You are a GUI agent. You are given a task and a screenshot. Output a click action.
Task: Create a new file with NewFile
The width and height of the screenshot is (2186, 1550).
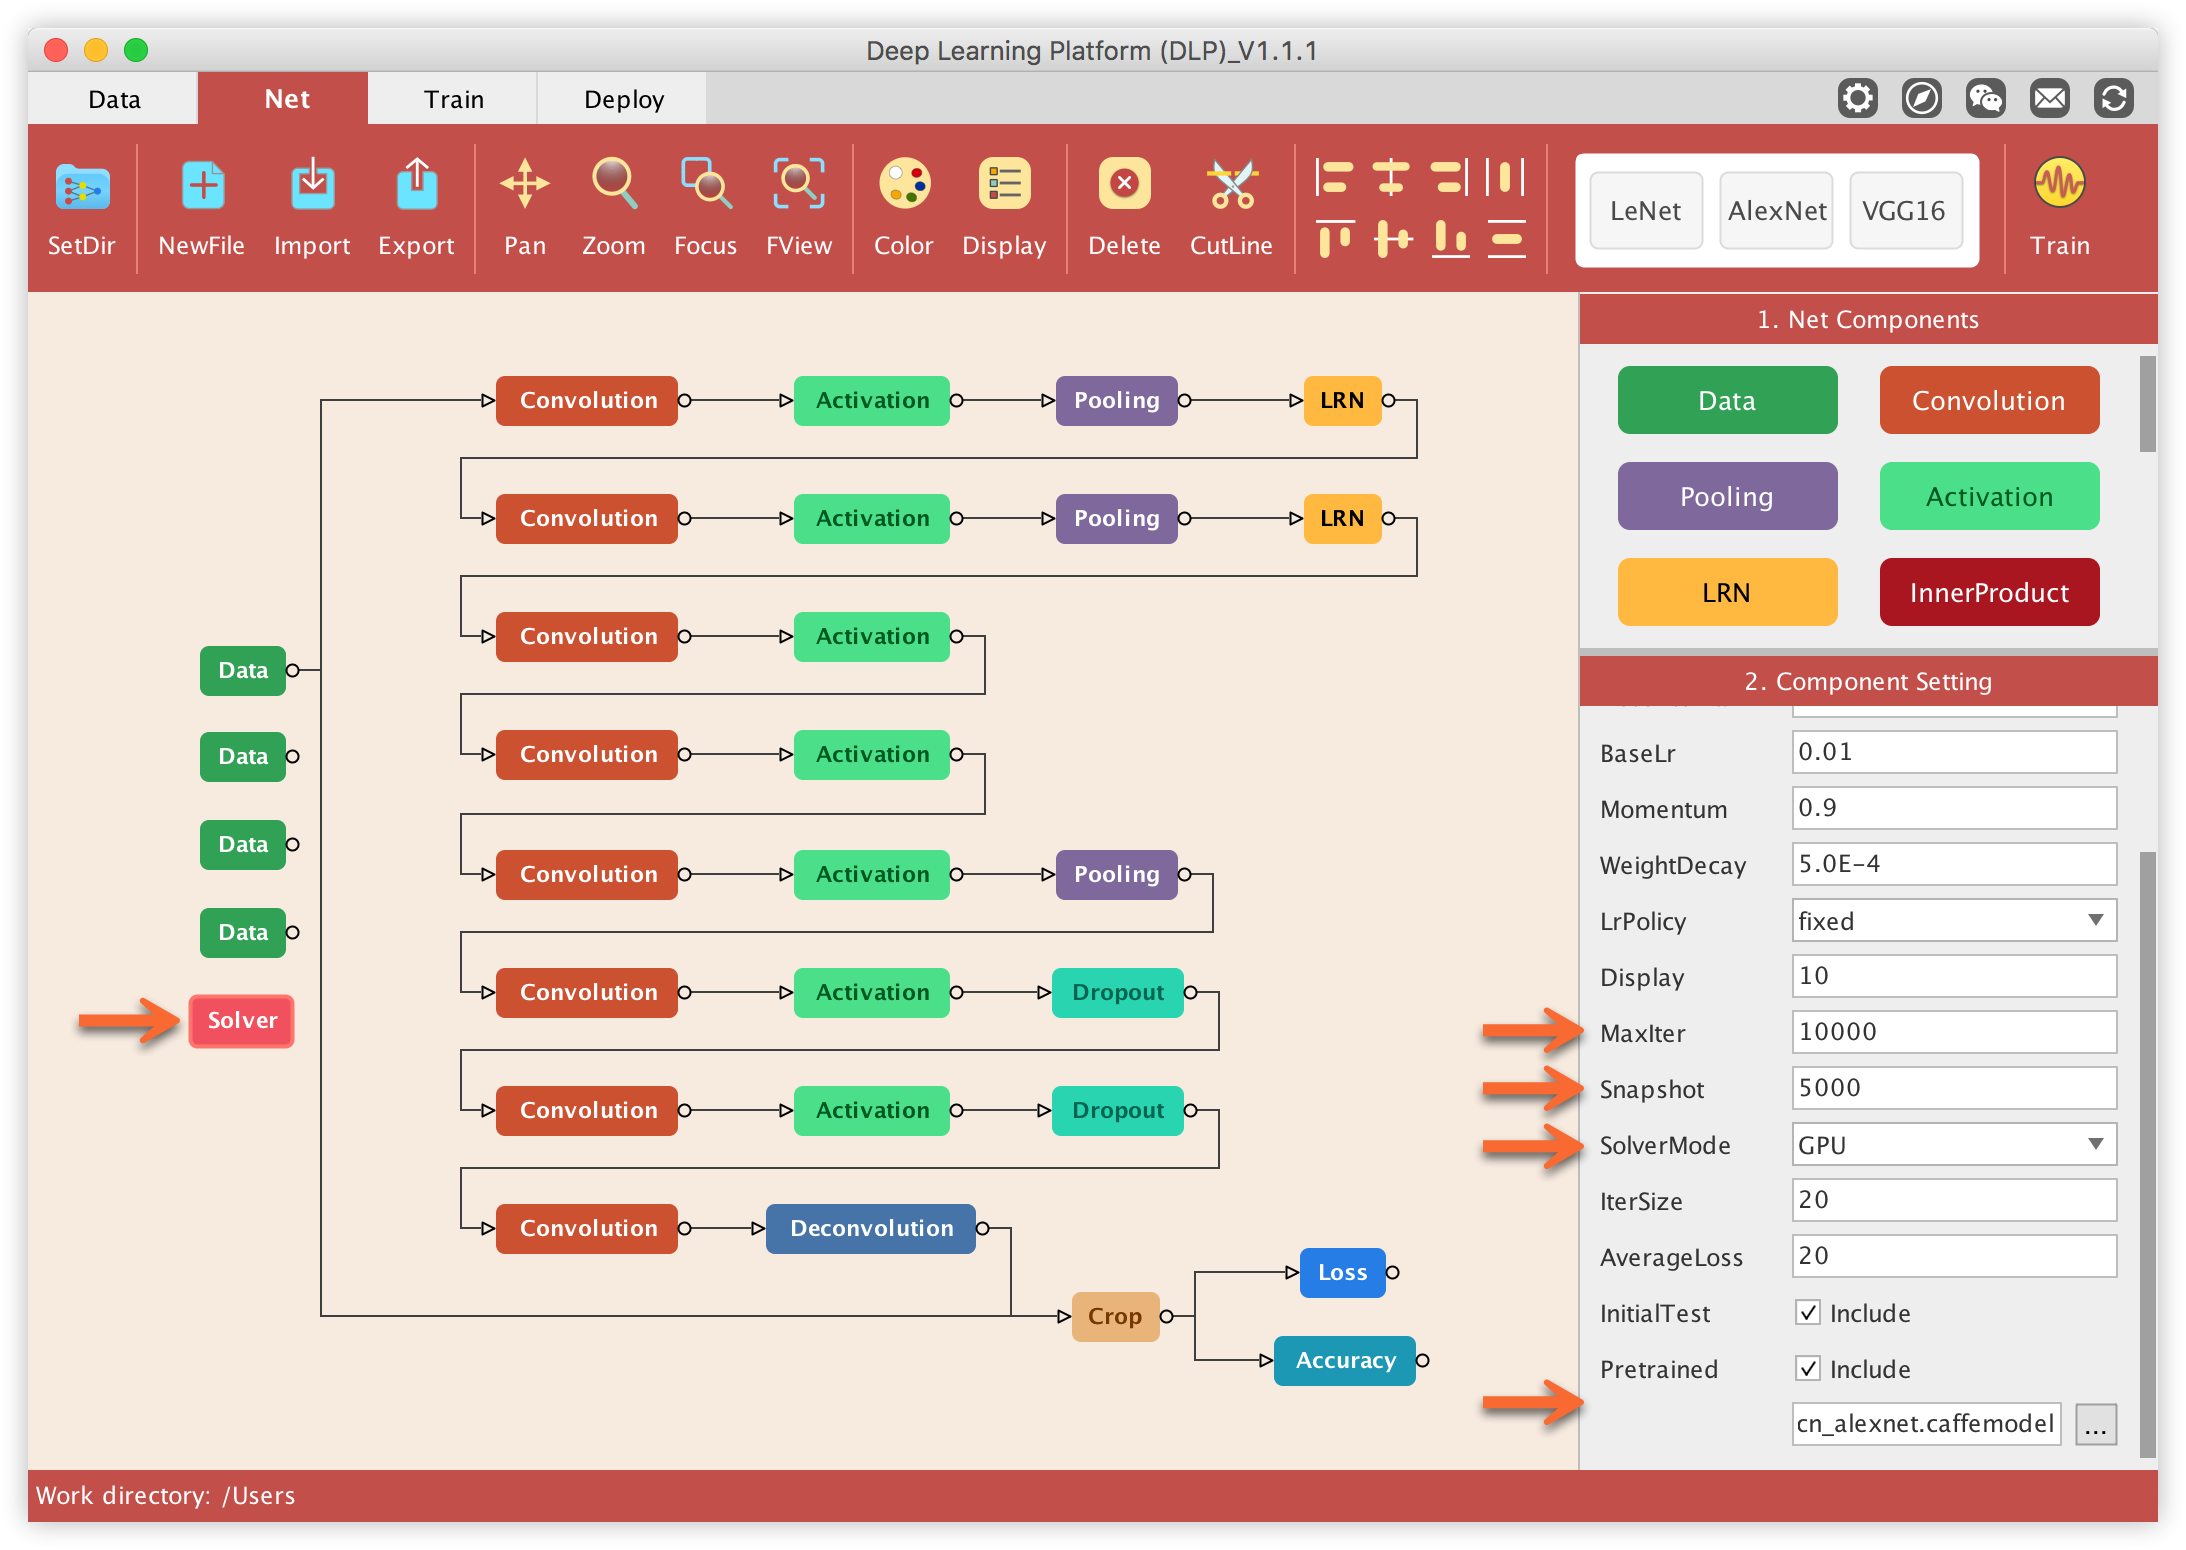(x=202, y=188)
